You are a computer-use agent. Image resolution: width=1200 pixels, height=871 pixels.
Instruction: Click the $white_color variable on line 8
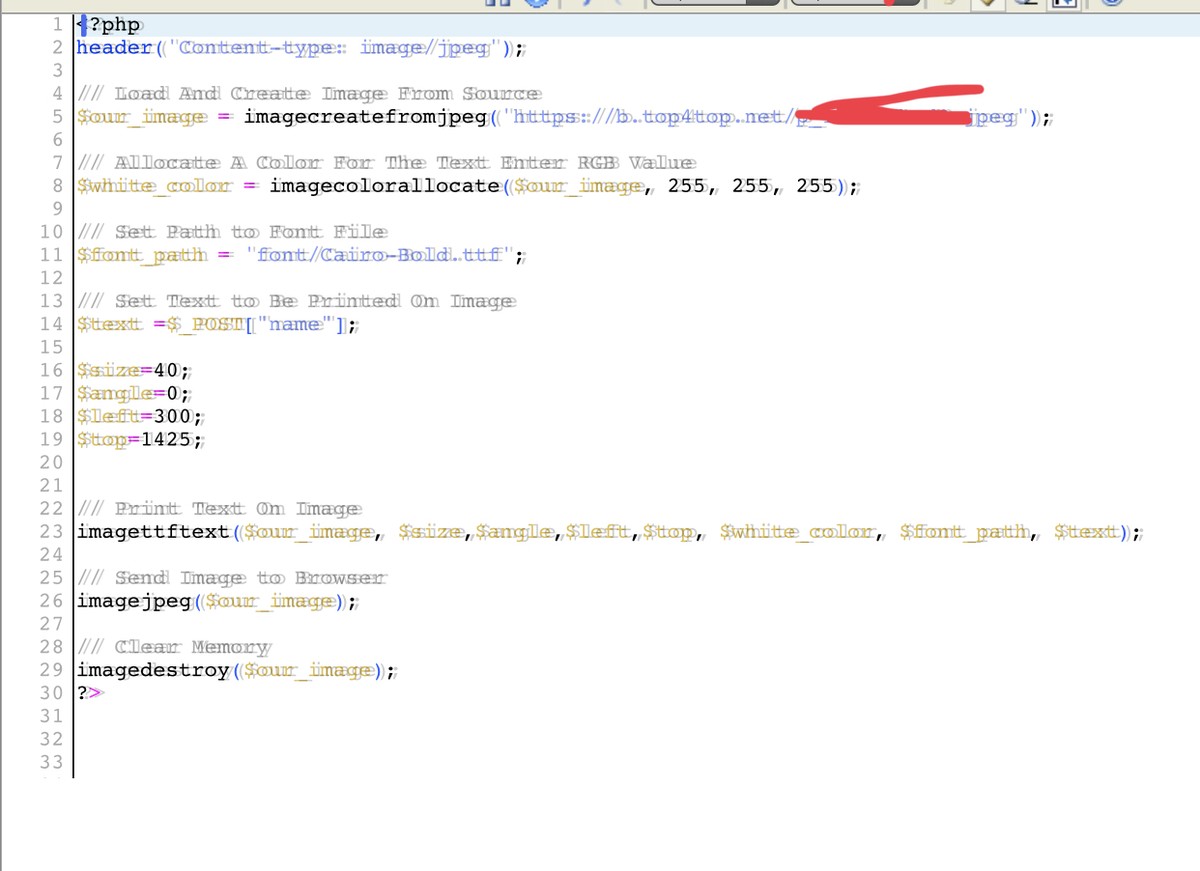point(156,185)
